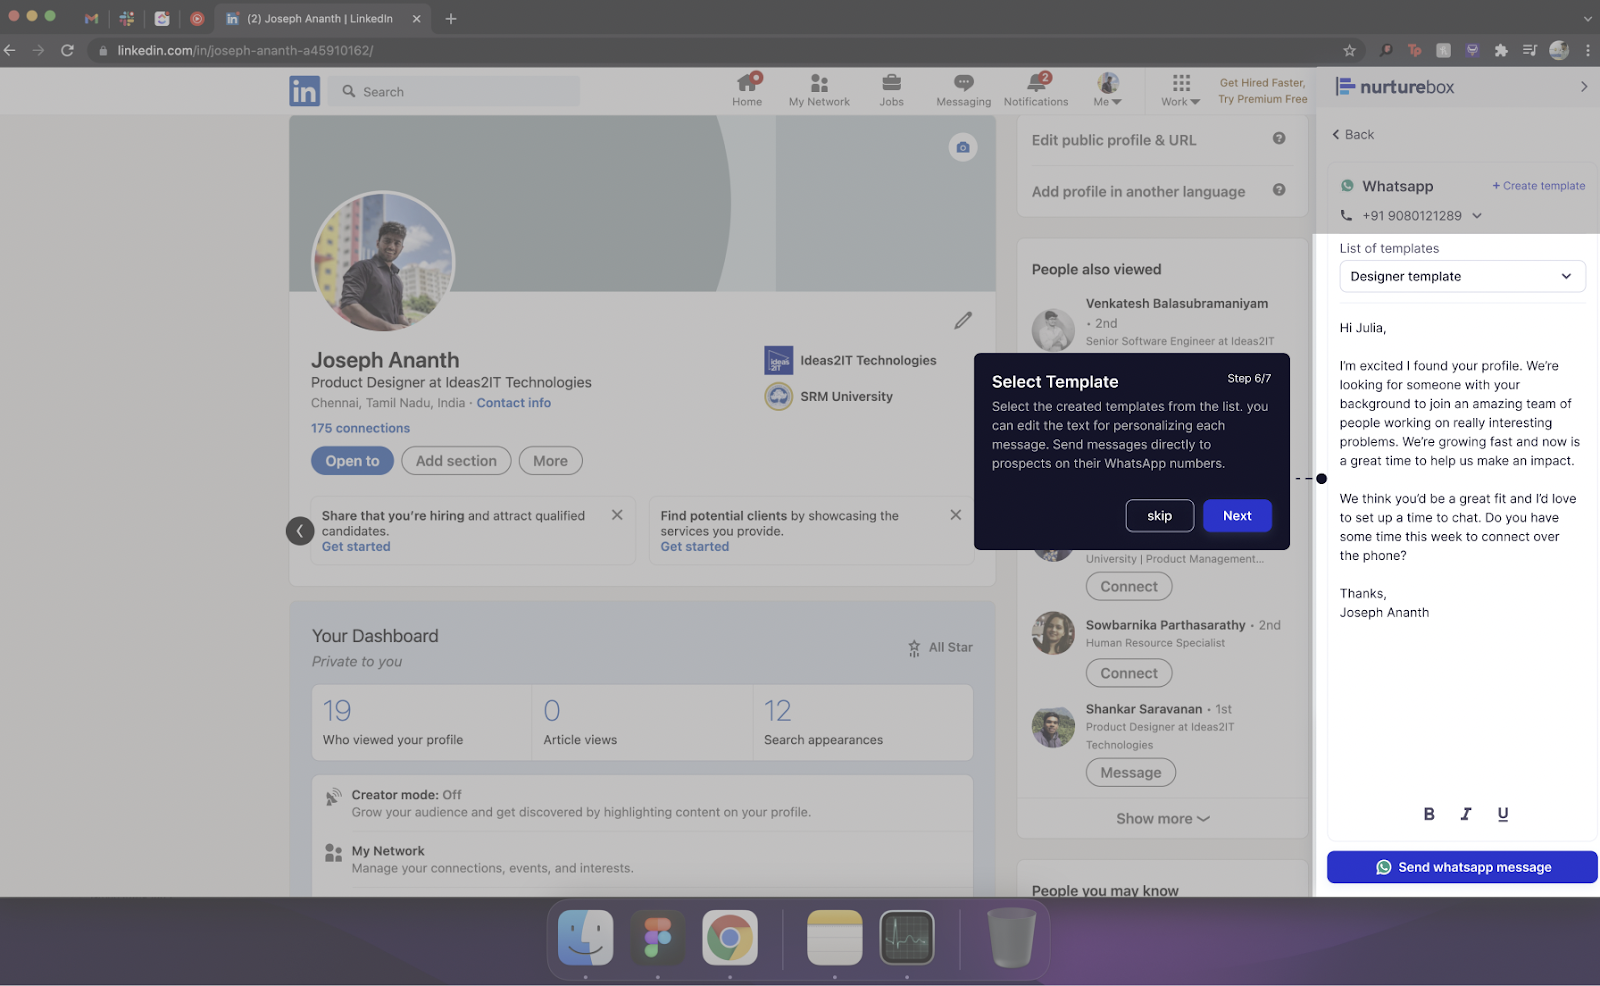
Task: Open Joseph Ananth's profile photo
Action: coord(383,263)
